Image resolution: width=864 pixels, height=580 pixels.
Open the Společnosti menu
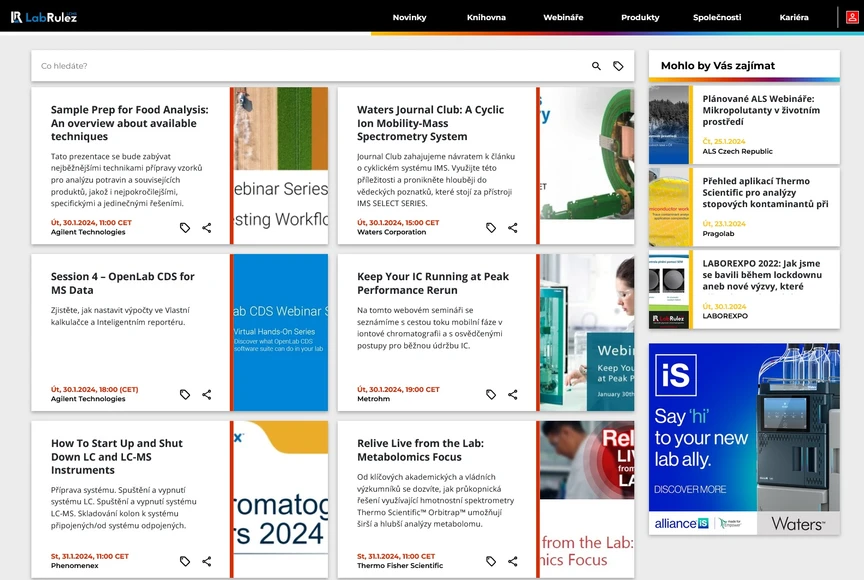pos(717,17)
